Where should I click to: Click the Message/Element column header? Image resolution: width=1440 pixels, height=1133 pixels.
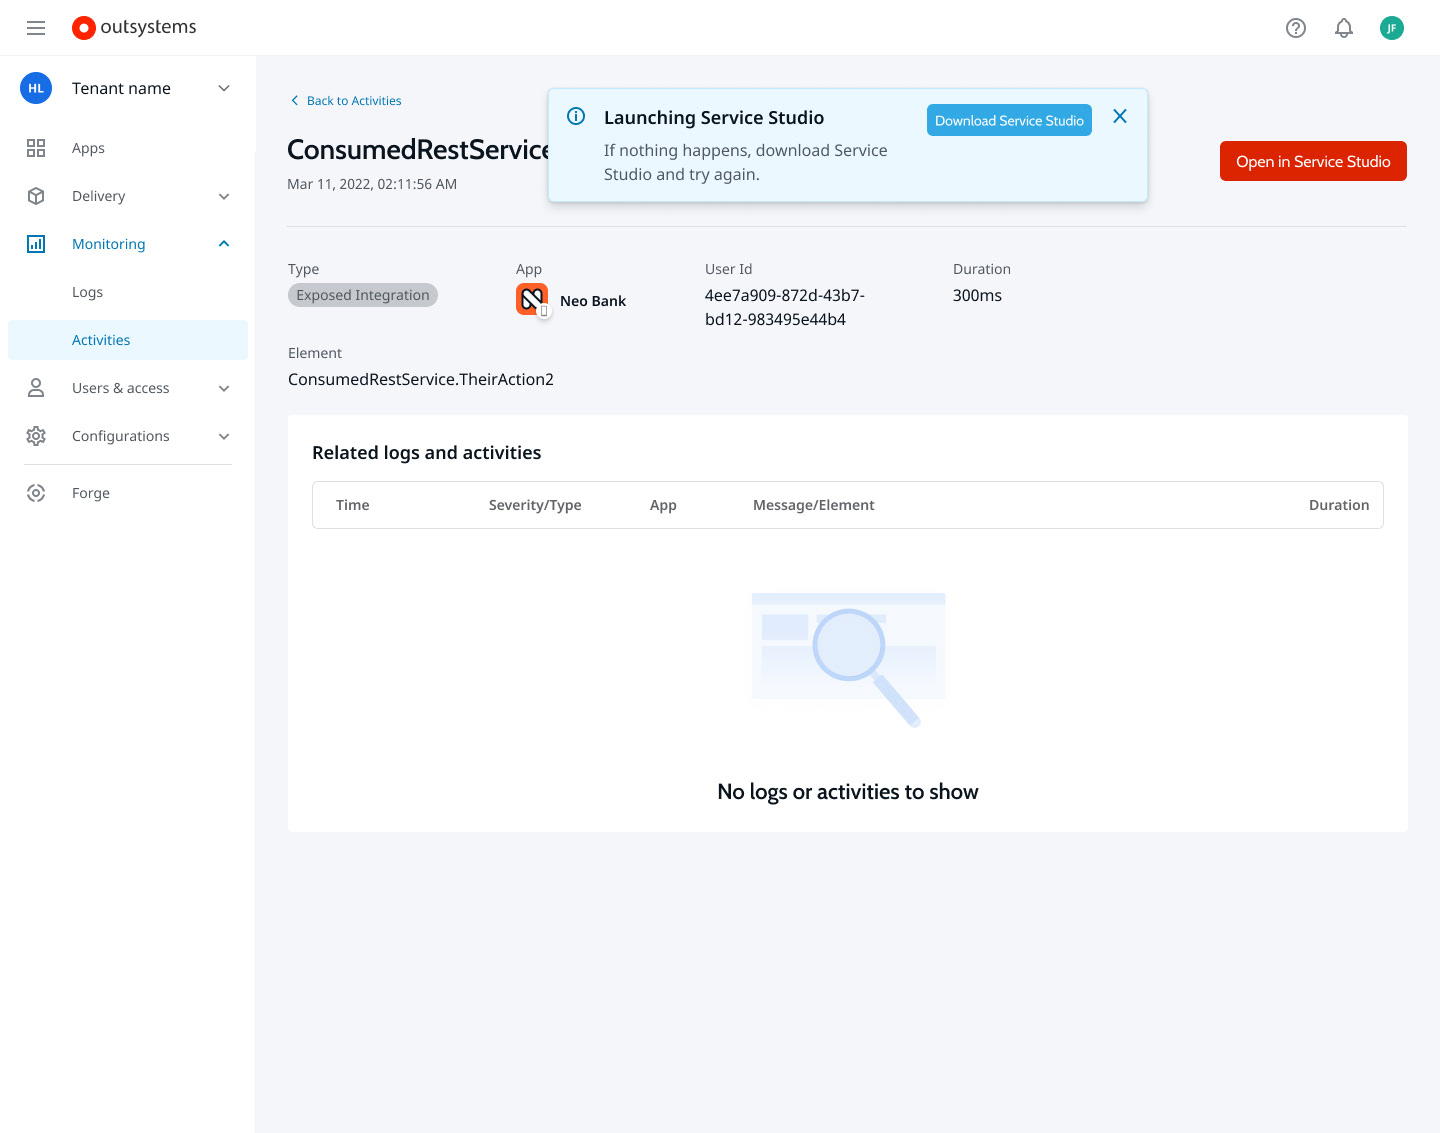(x=813, y=505)
